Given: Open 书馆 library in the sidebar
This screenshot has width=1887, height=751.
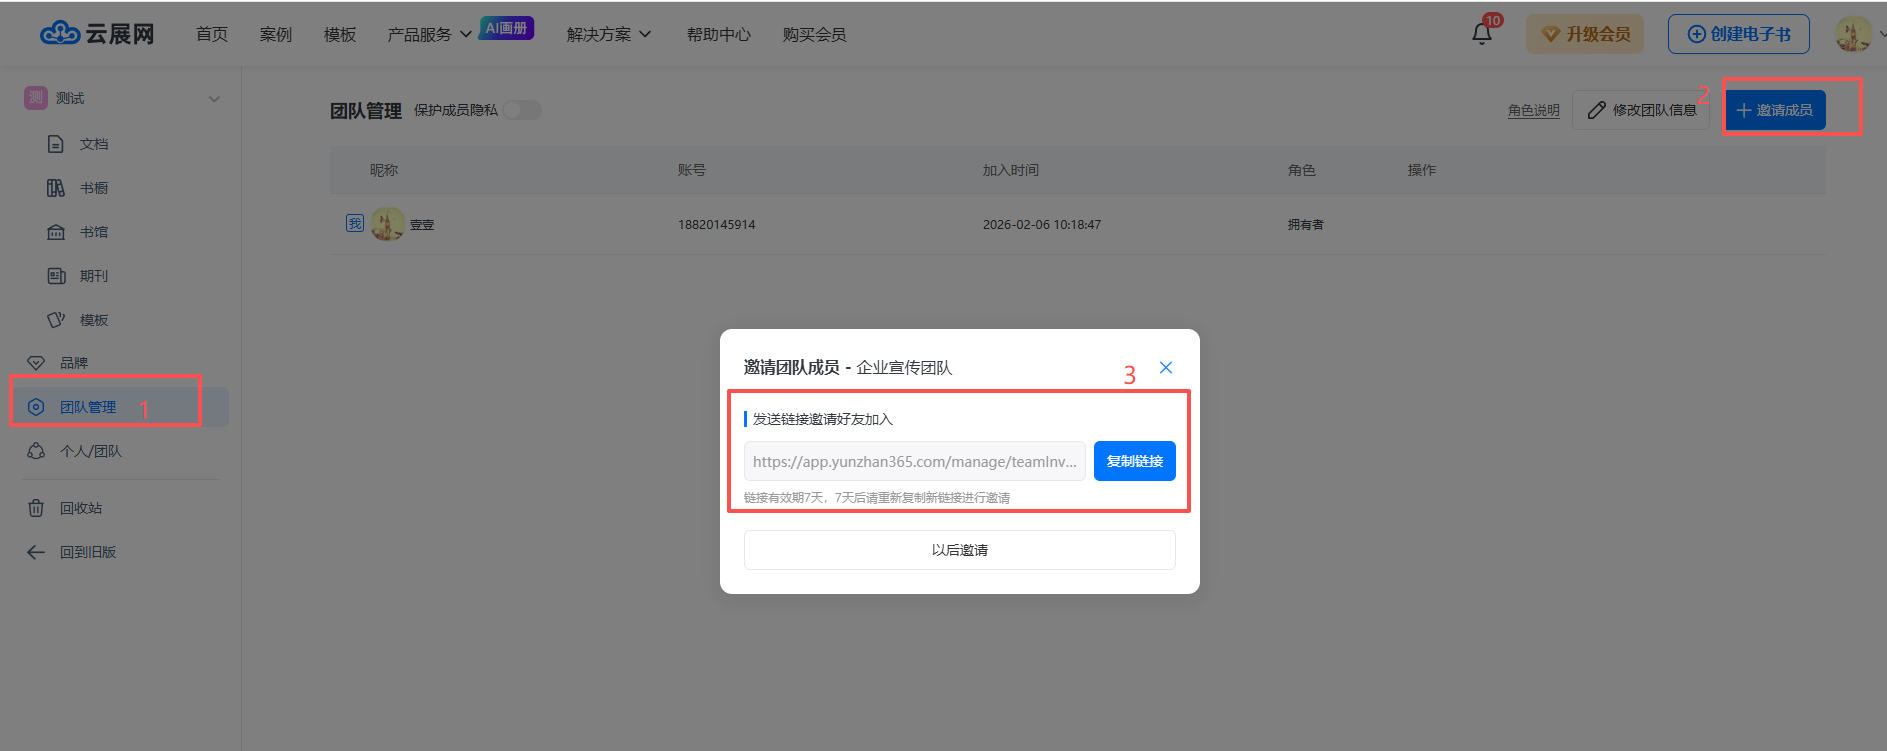Looking at the screenshot, I should pos(93,232).
